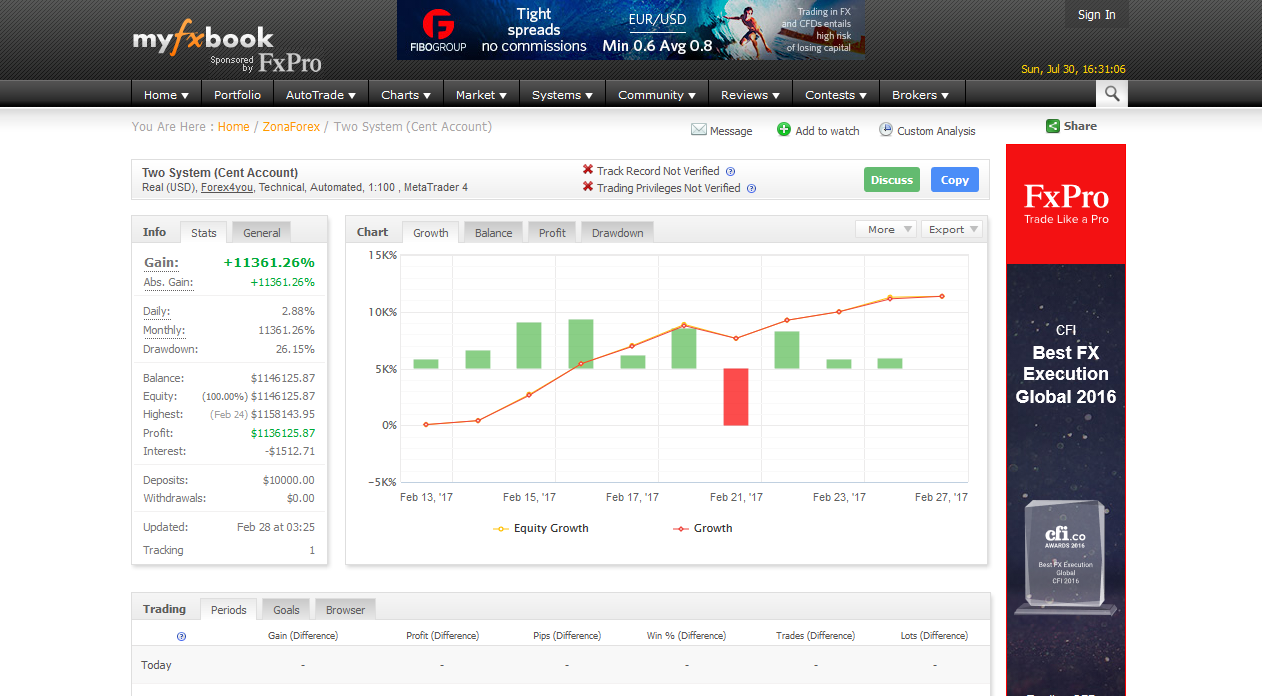The width and height of the screenshot is (1262, 696).
Task: Open the Community dropdown menu
Action: 657,95
